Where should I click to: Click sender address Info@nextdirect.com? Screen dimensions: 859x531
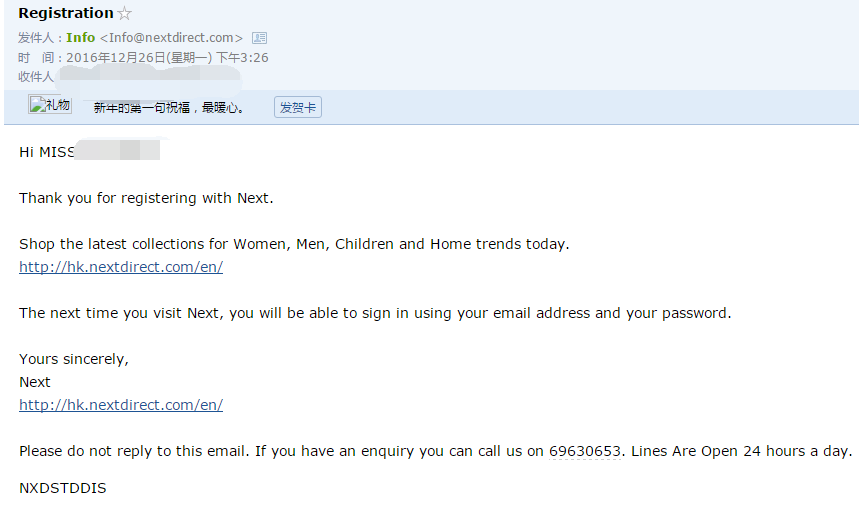click(171, 38)
